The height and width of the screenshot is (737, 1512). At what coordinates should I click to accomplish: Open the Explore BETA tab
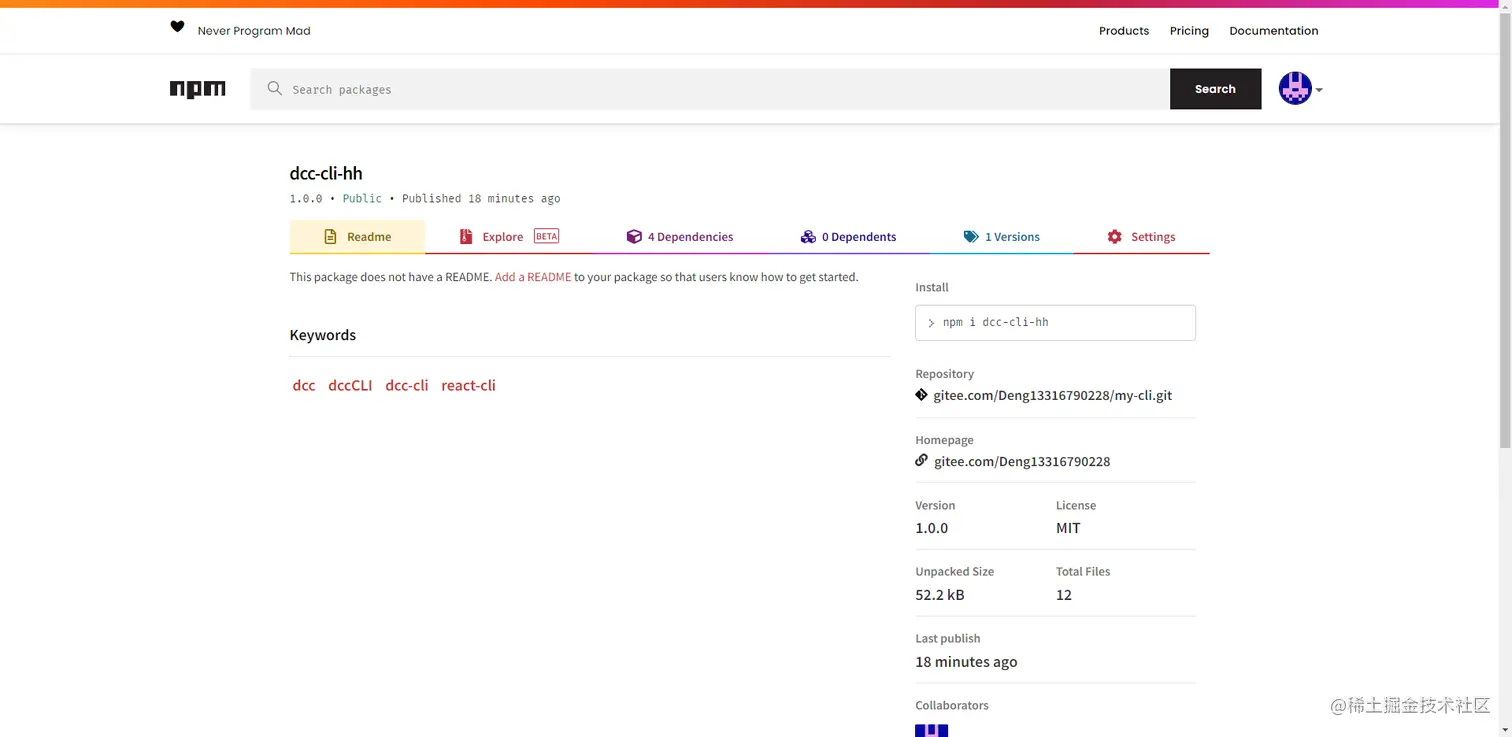click(509, 237)
